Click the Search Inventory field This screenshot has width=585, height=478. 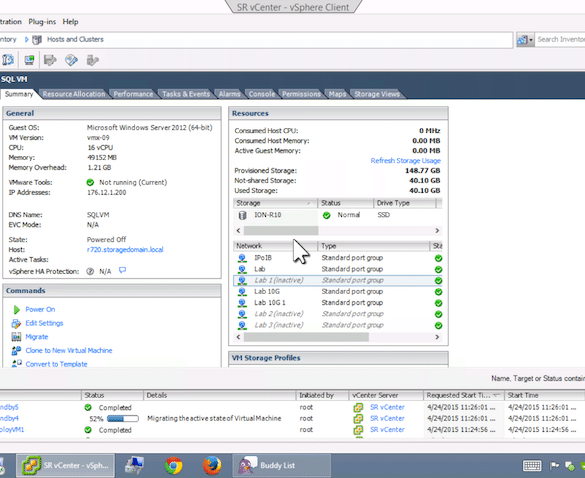[560, 39]
